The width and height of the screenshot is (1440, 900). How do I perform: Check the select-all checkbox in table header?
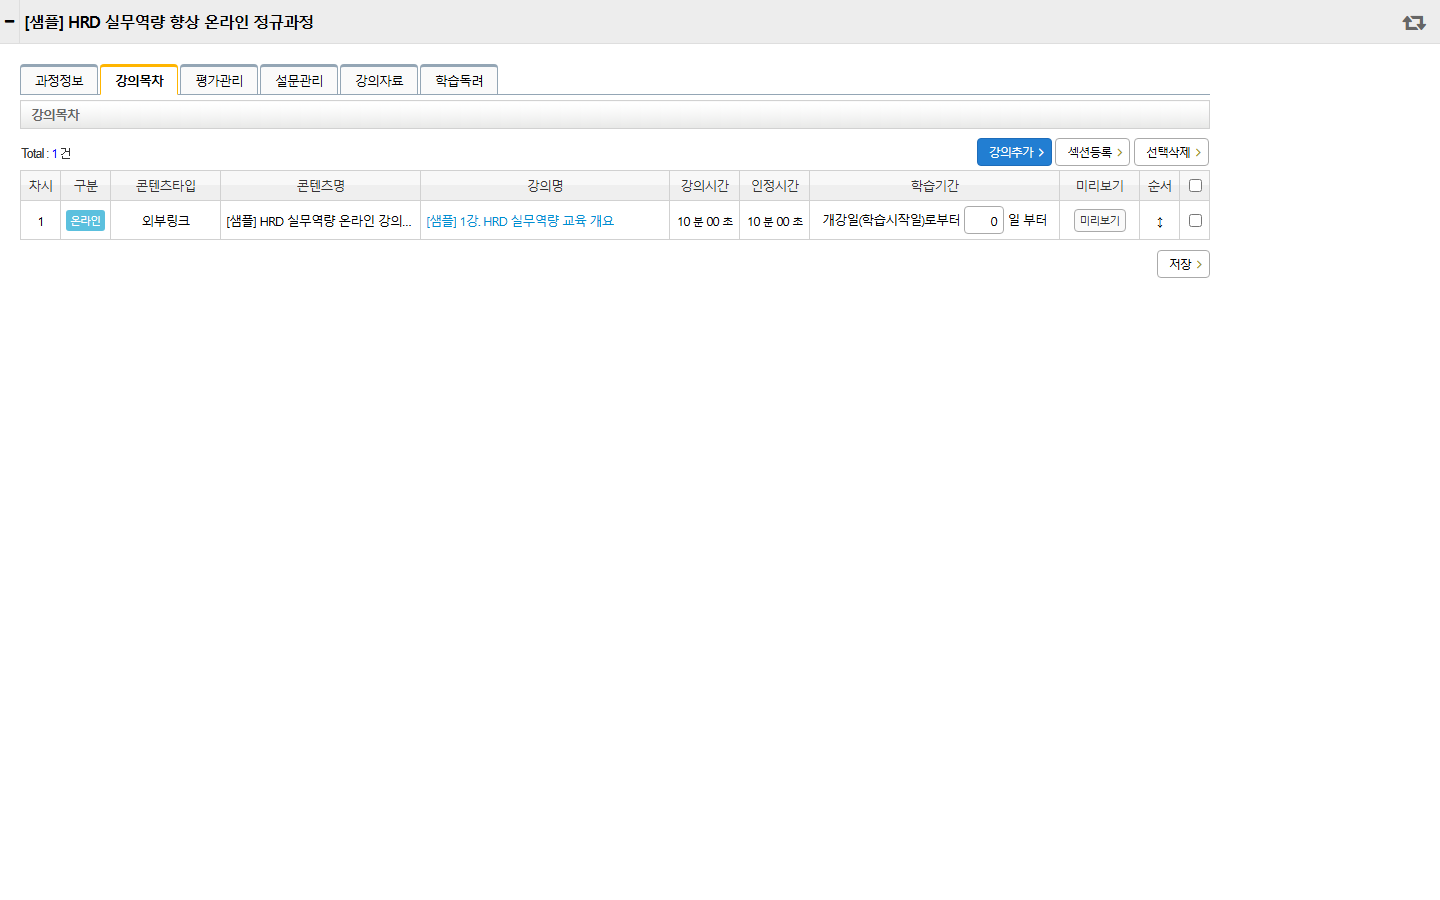click(x=1195, y=185)
